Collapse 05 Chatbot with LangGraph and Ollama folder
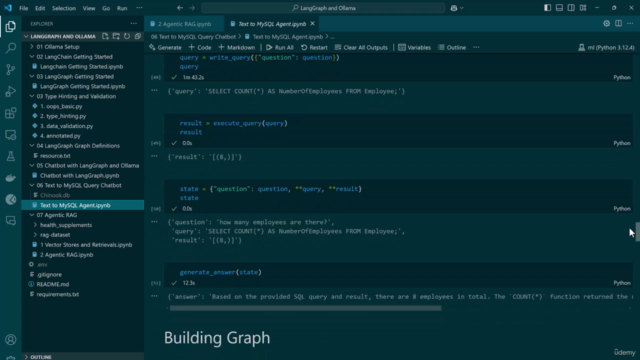 (82, 165)
